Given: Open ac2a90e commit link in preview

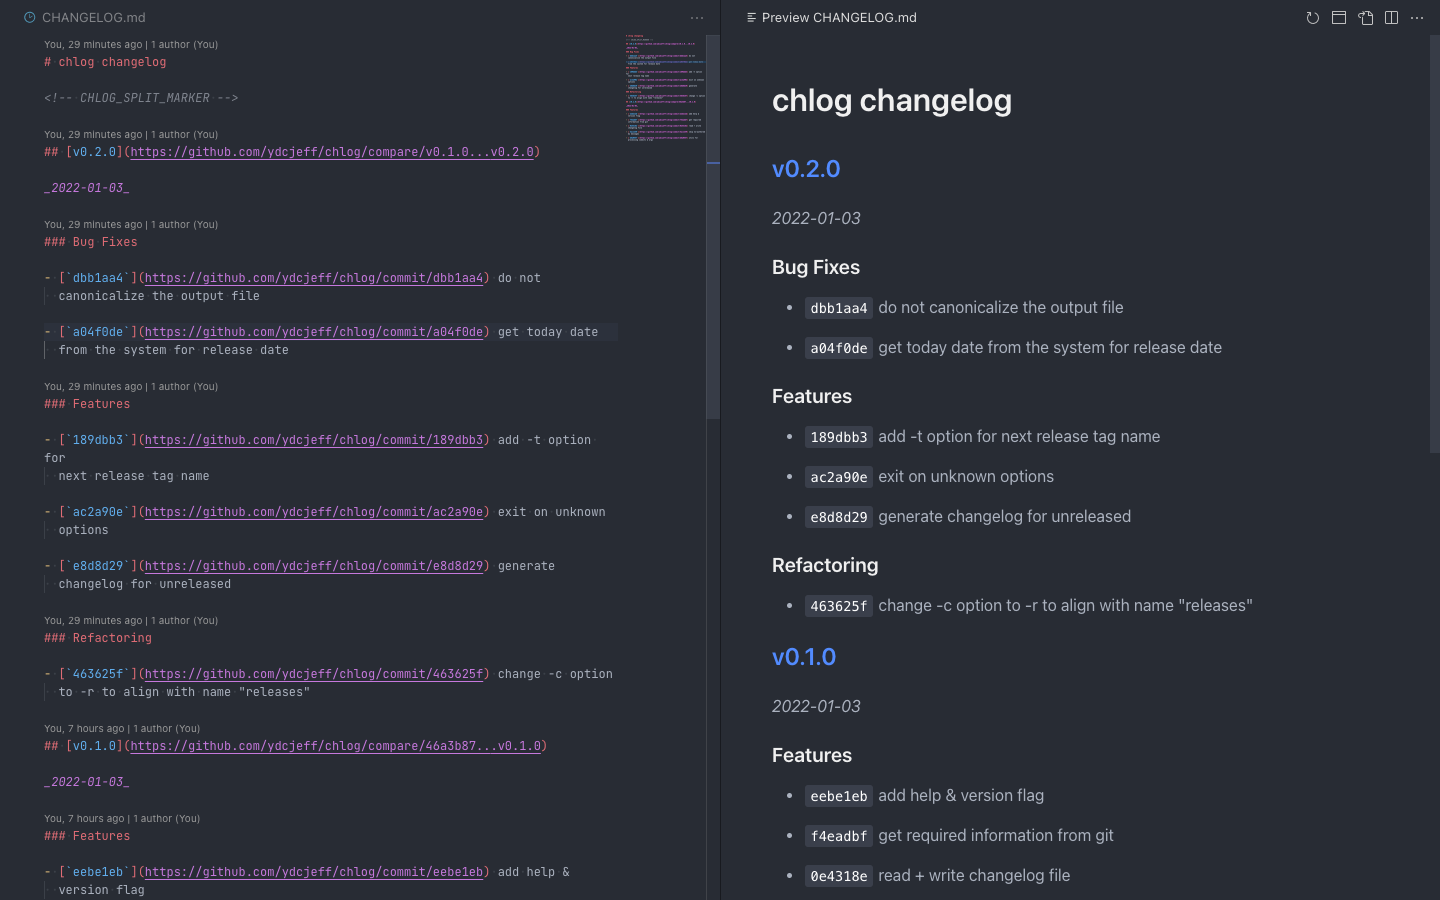Looking at the screenshot, I should click(839, 477).
